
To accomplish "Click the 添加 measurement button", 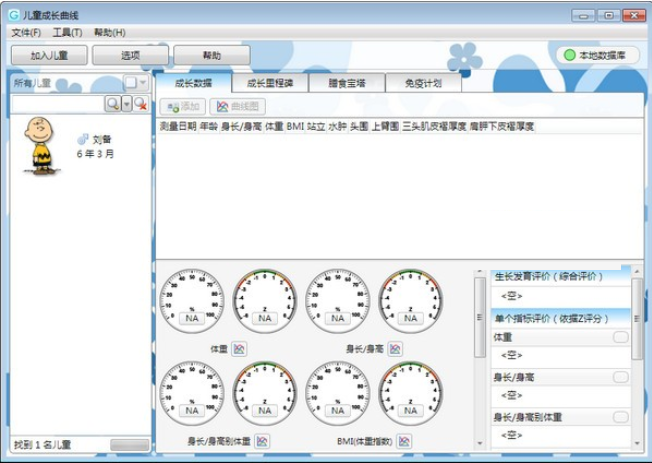I will [x=183, y=106].
